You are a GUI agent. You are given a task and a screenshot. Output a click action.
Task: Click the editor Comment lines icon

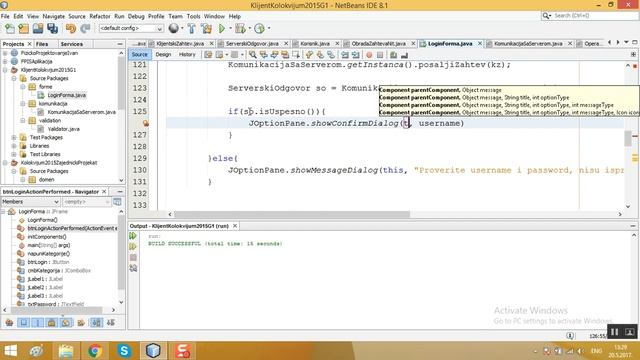click(393, 55)
